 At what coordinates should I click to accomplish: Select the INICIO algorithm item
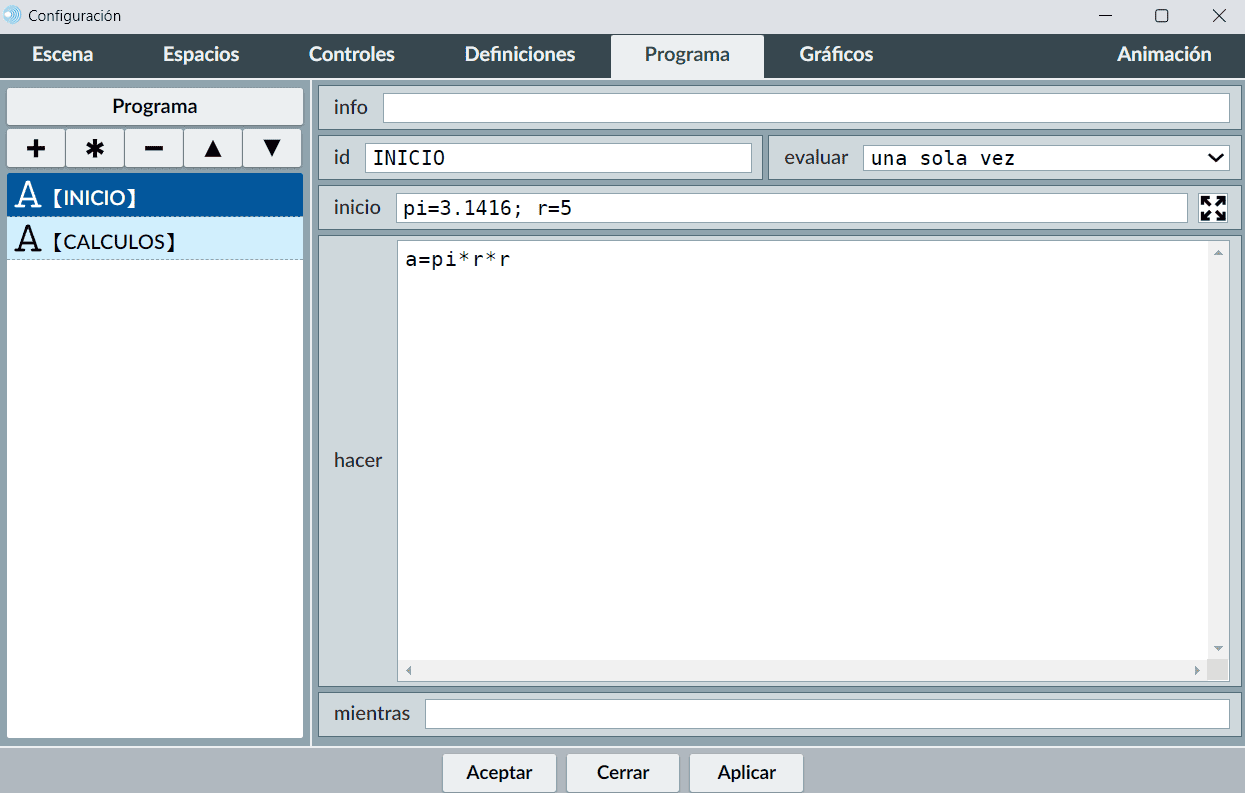pyautogui.click(x=155, y=197)
